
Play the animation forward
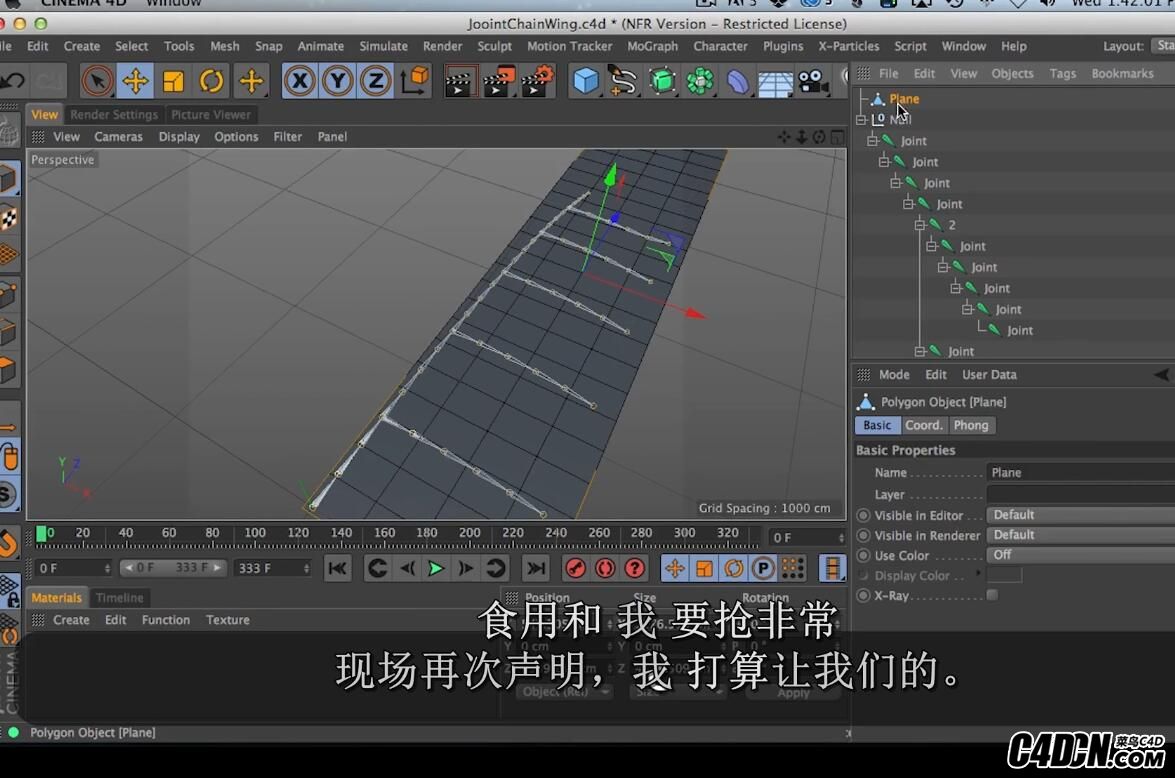point(435,568)
